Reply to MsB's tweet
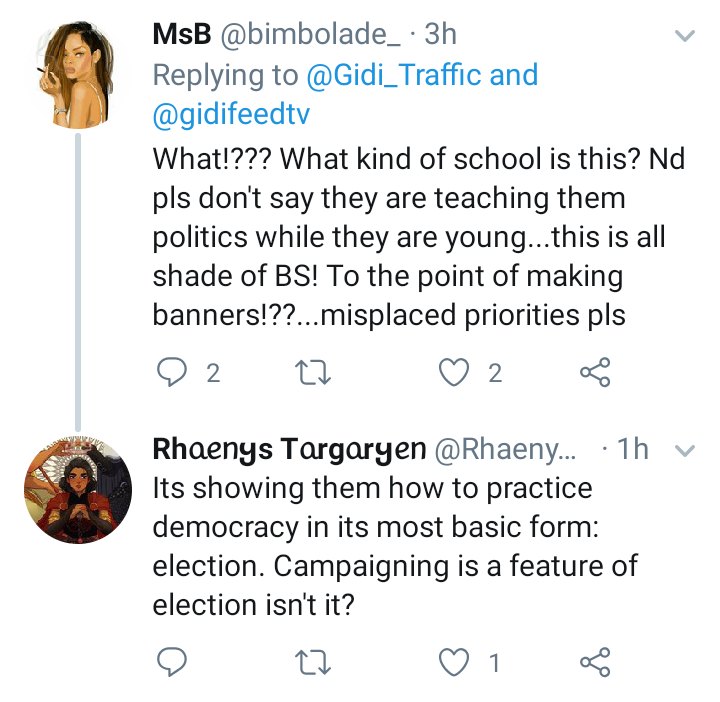 pyautogui.click(x=174, y=374)
